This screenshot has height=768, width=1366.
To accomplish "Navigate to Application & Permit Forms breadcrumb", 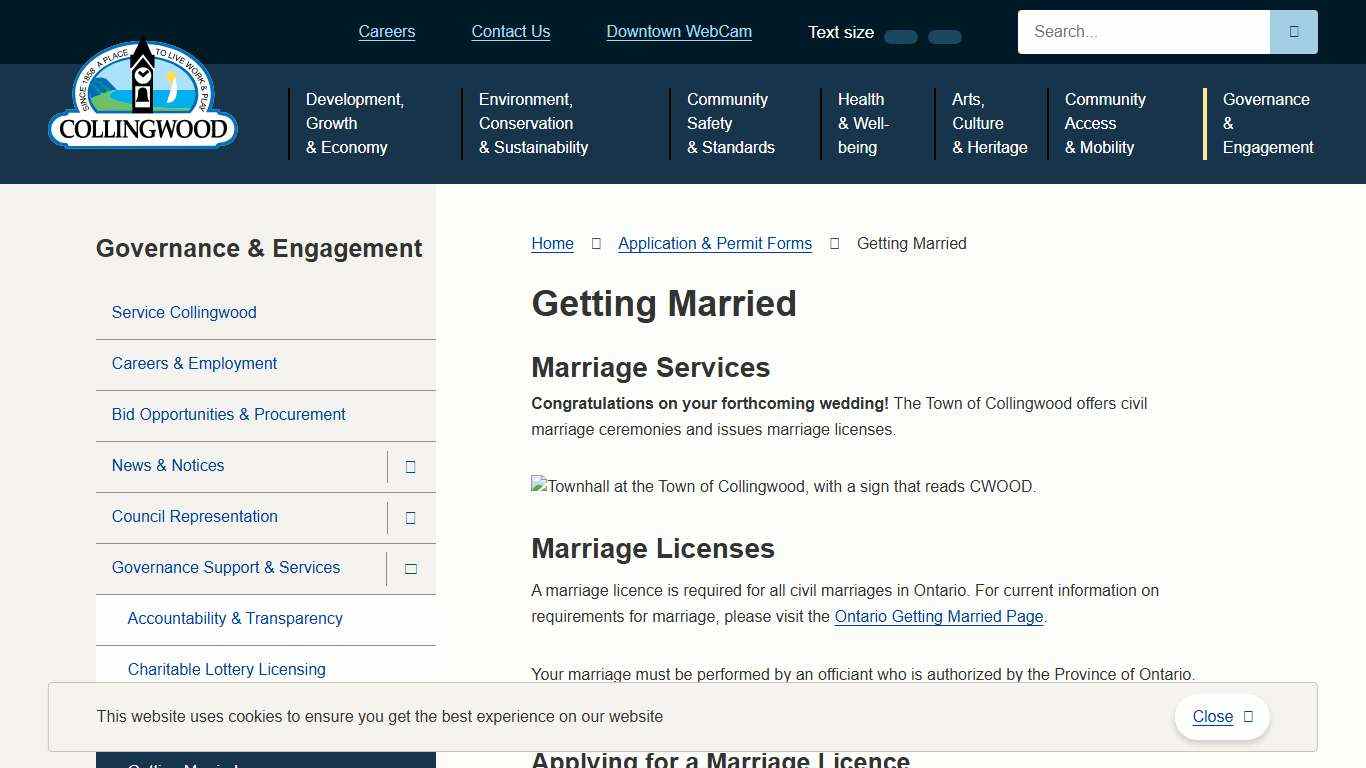I will coord(715,243).
